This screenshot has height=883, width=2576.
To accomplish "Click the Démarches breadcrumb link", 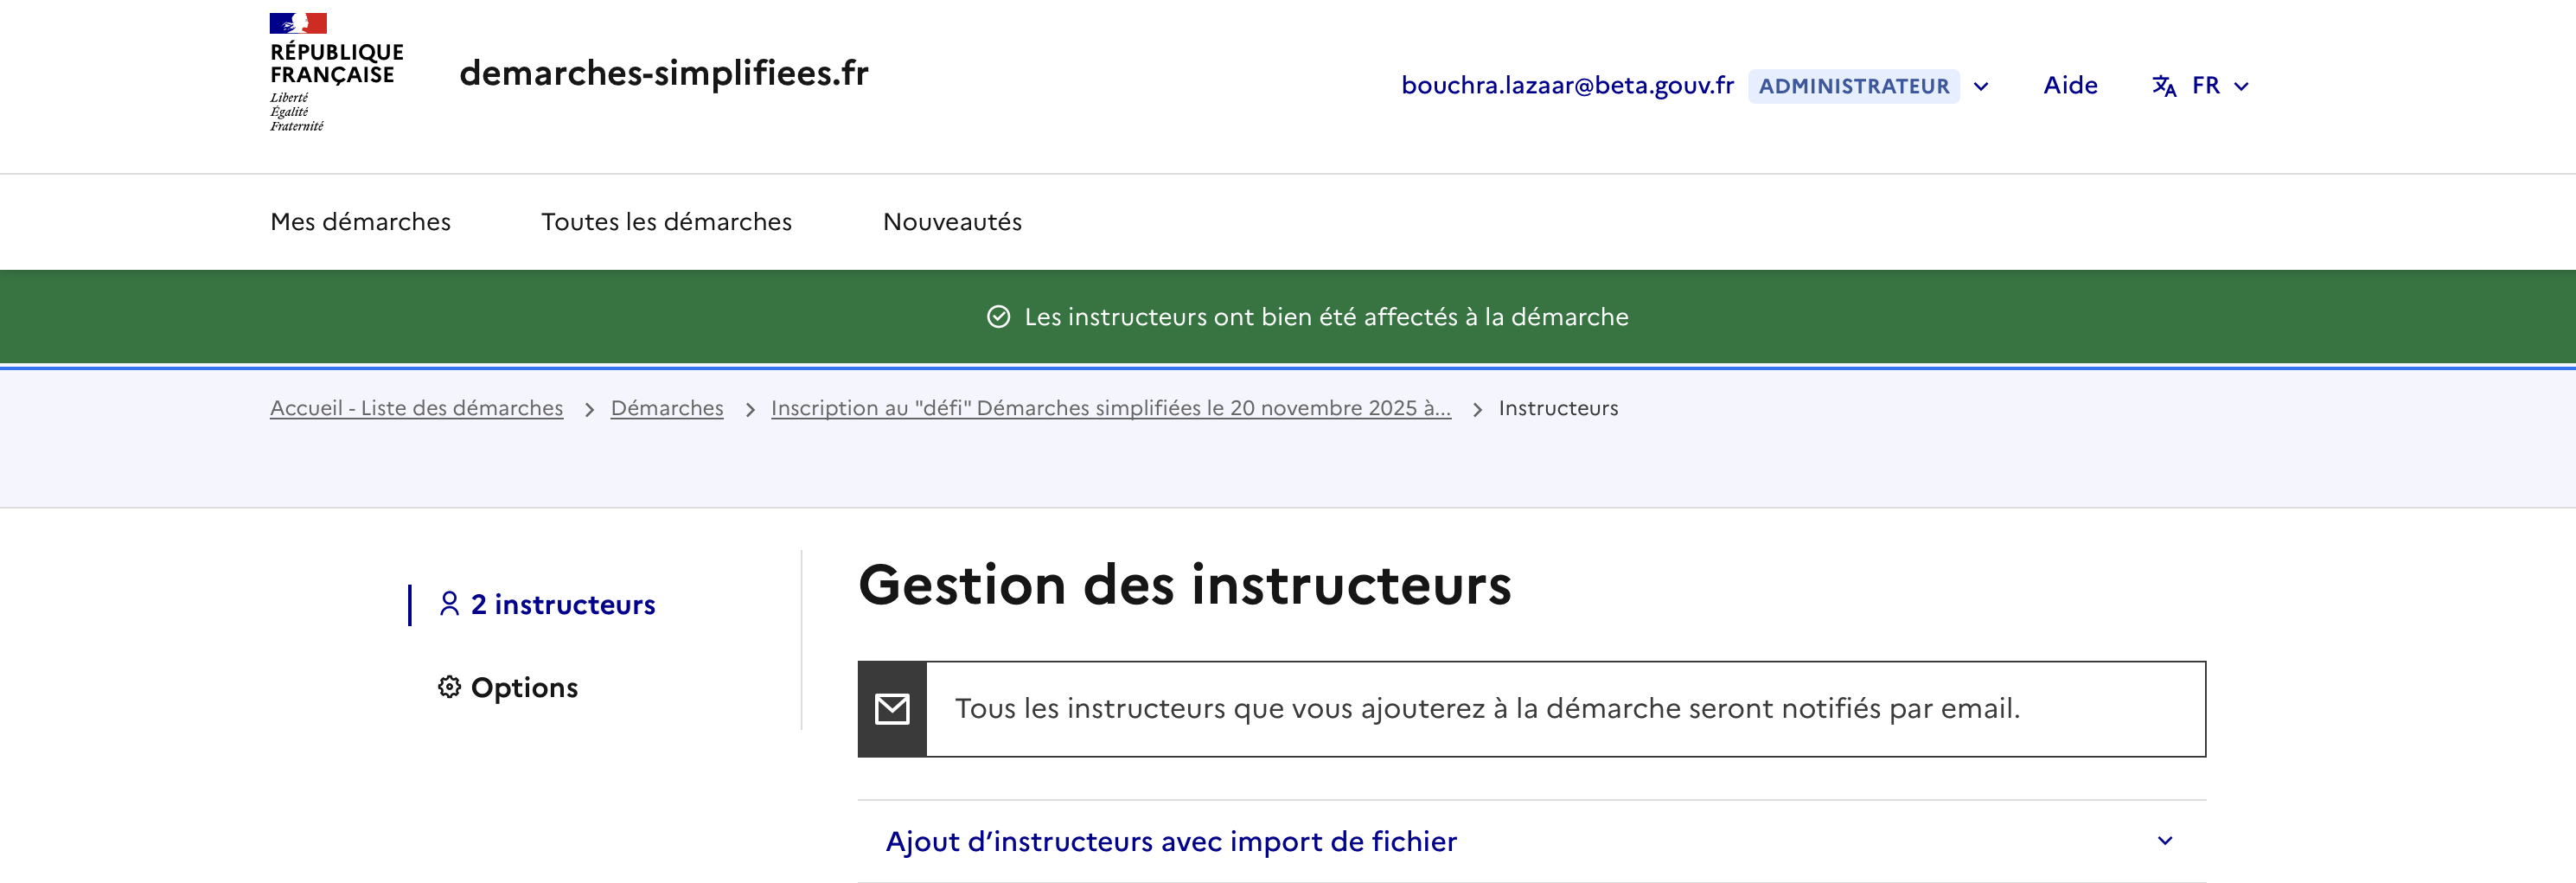I will [x=666, y=408].
